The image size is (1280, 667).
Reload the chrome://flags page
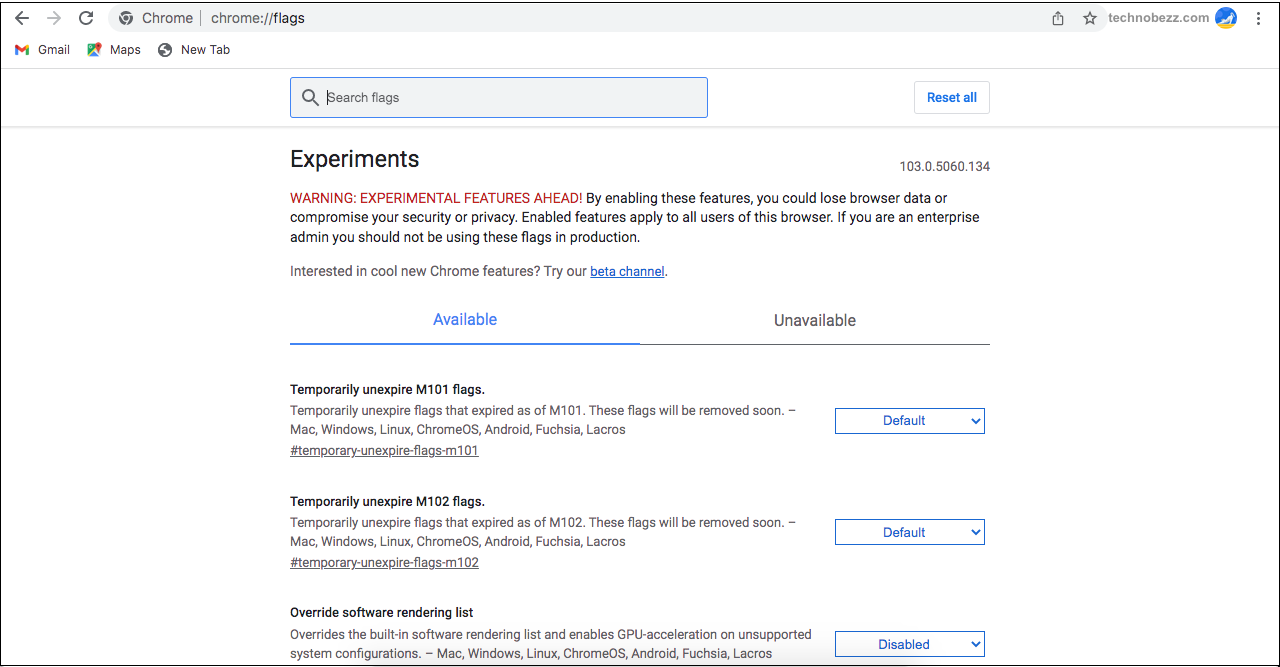pyautogui.click(x=86, y=18)
